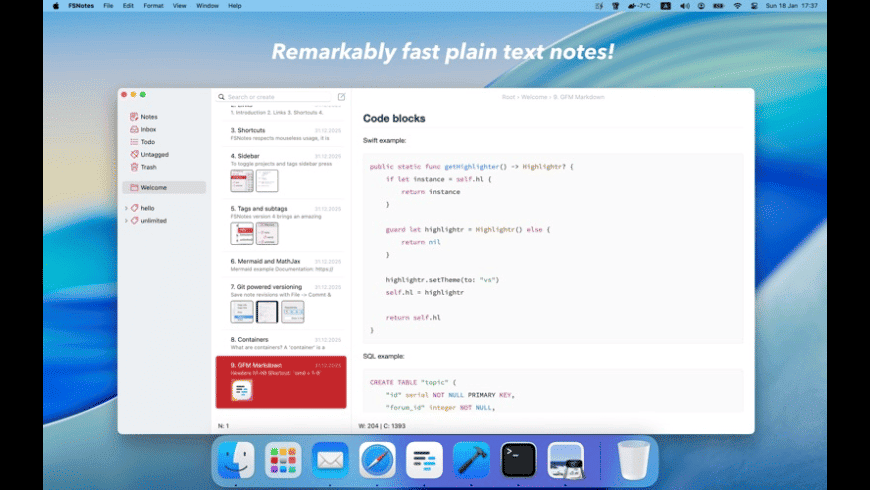The height and width of the screenshot is (490, 870).
Task: Expand the hello tag tree
Action: (x=126, y=208)
